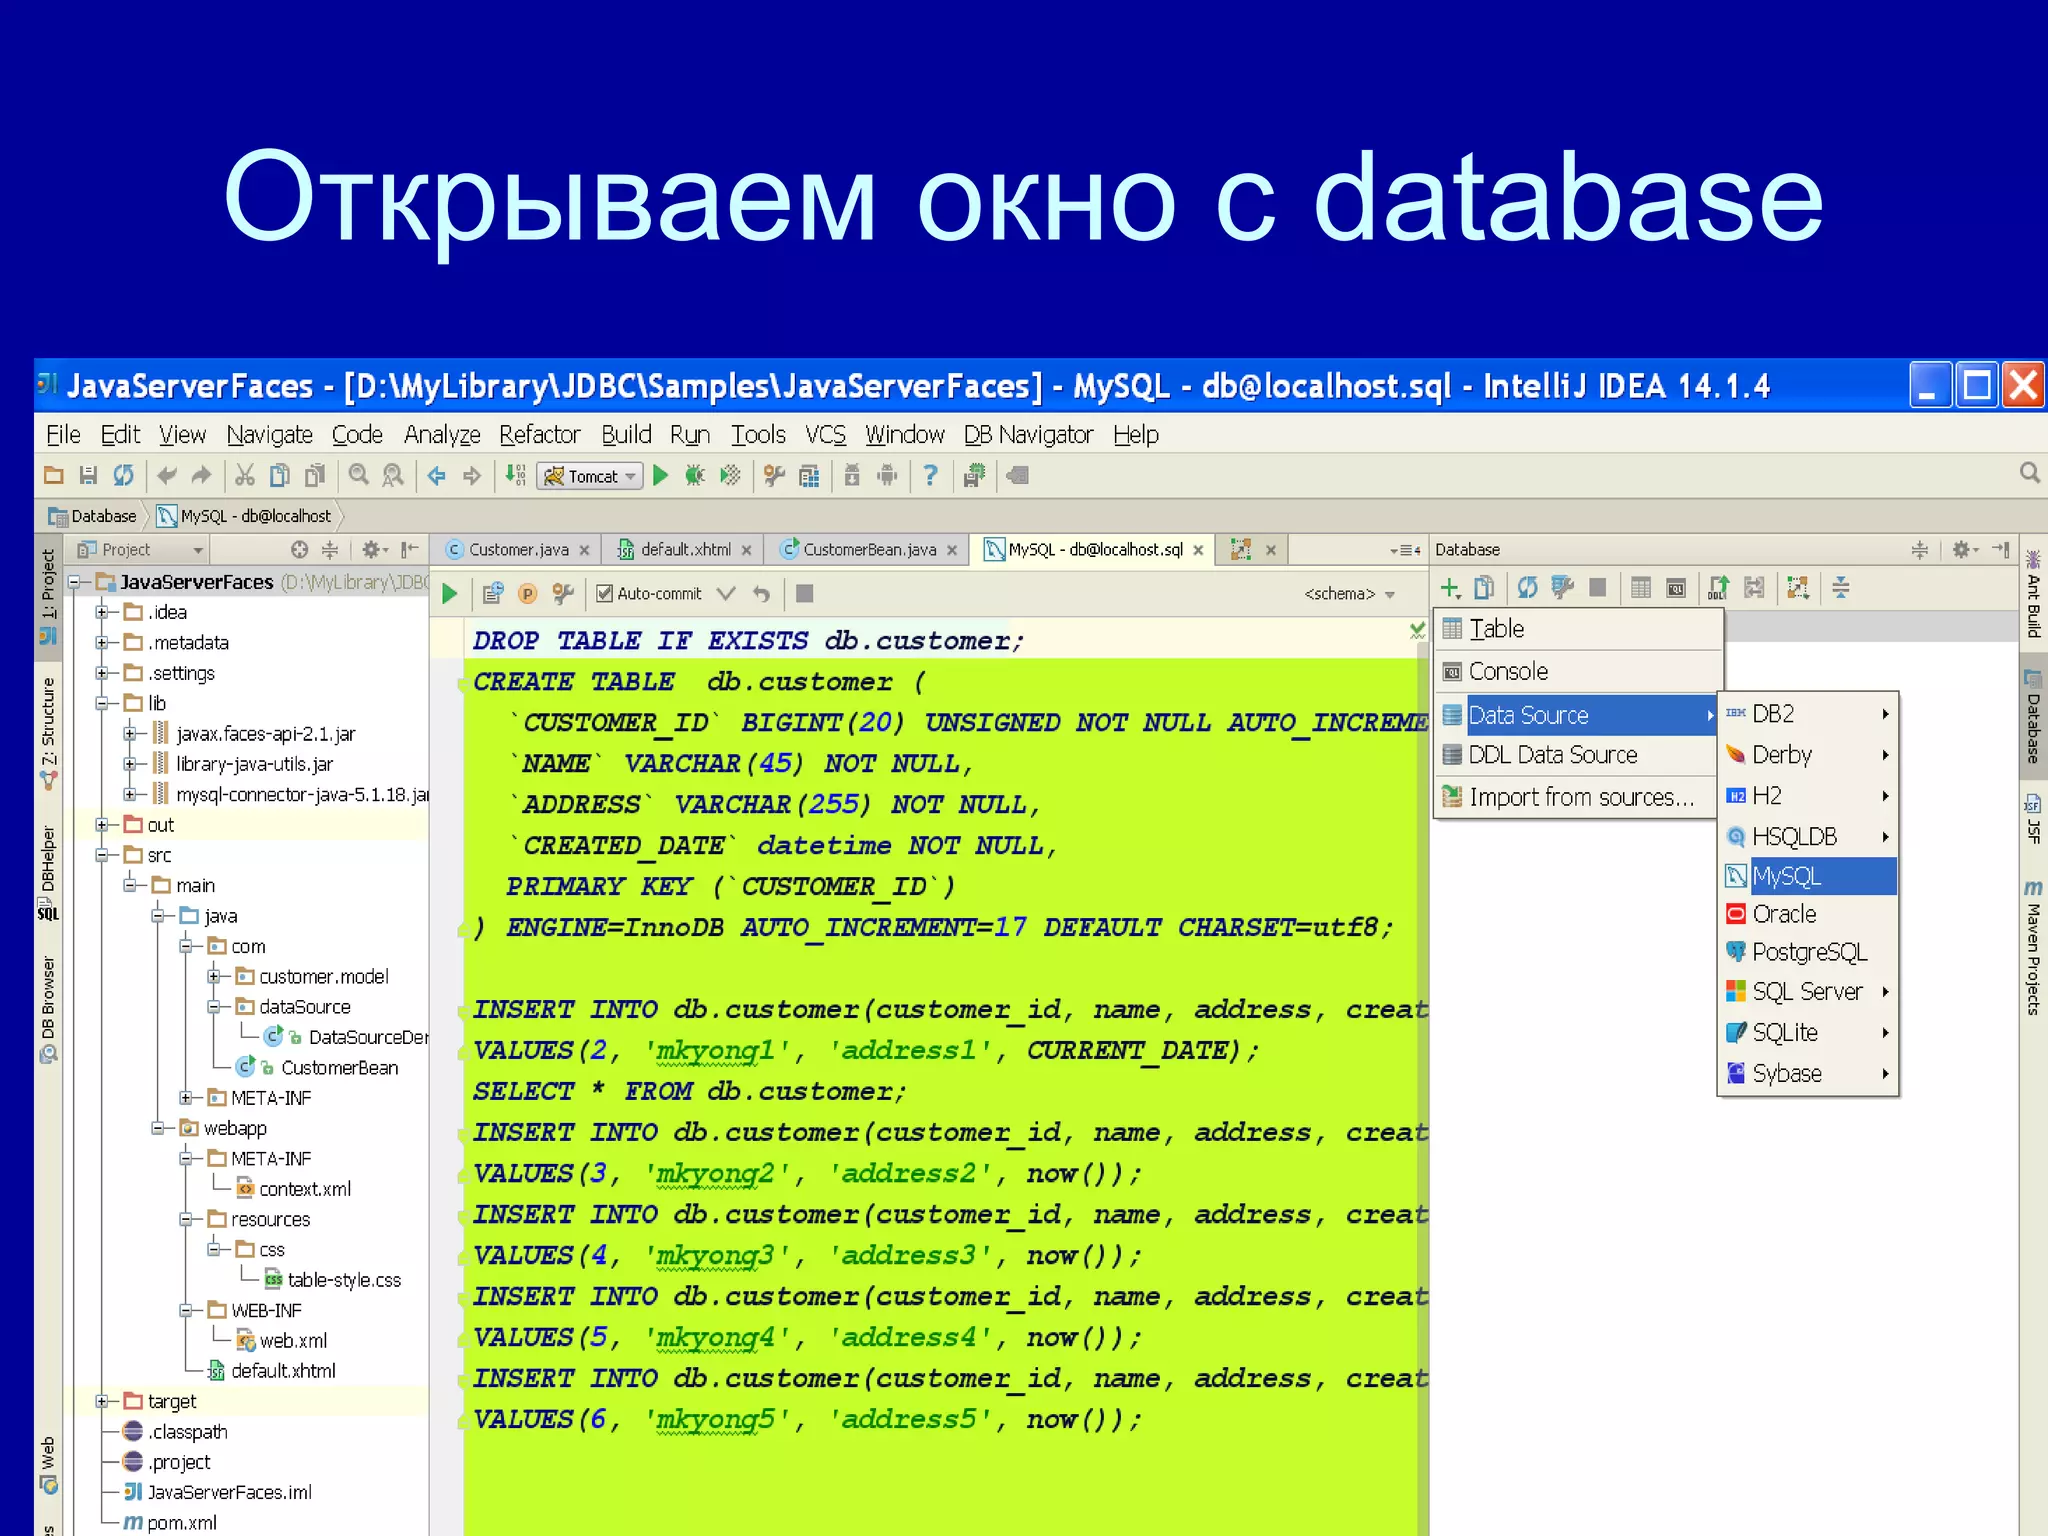Click the Find magnifier icon in toolbar
Viewport: 2048px width, 1536px height.
click(x=358, y=476)
